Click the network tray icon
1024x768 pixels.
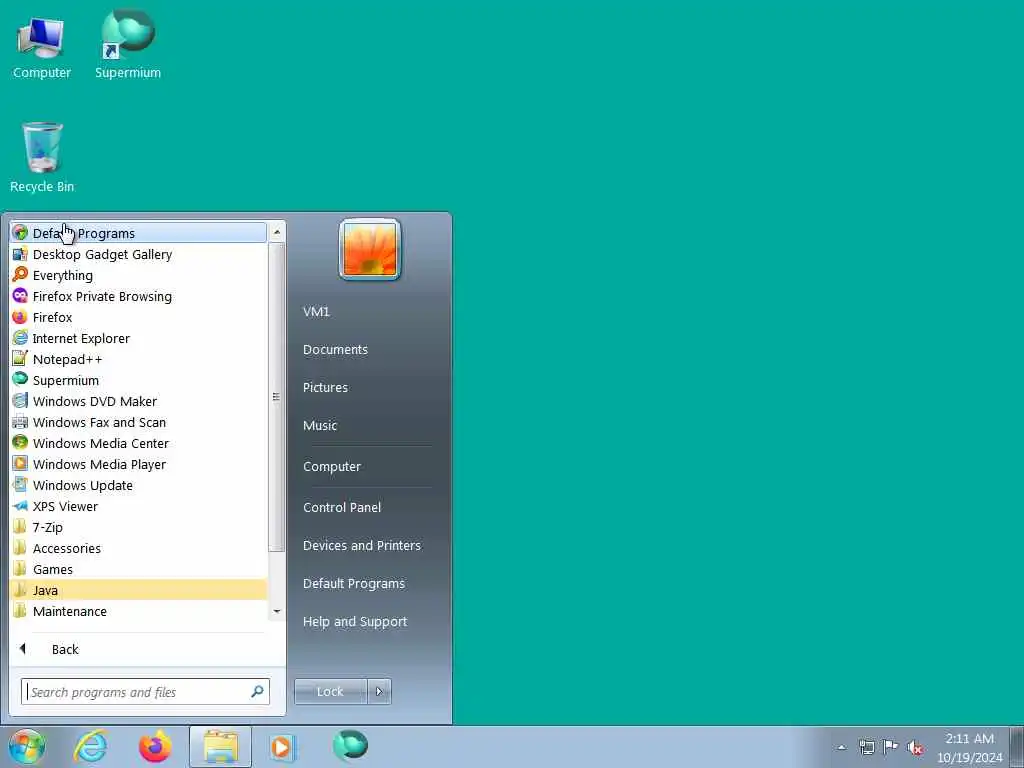(x=867, y=747)
